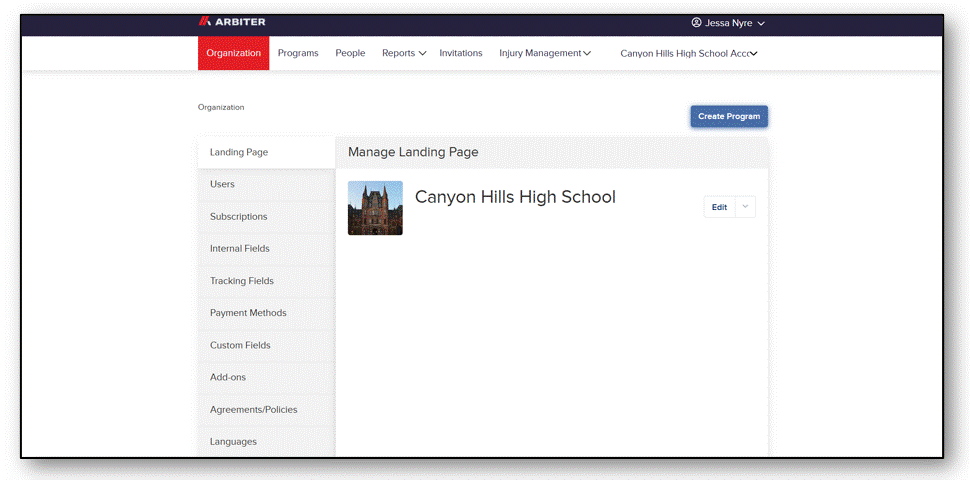Click the Edit button for landing page
The image size is (970, 480).
pyautogui.click(x=719, y=207)
